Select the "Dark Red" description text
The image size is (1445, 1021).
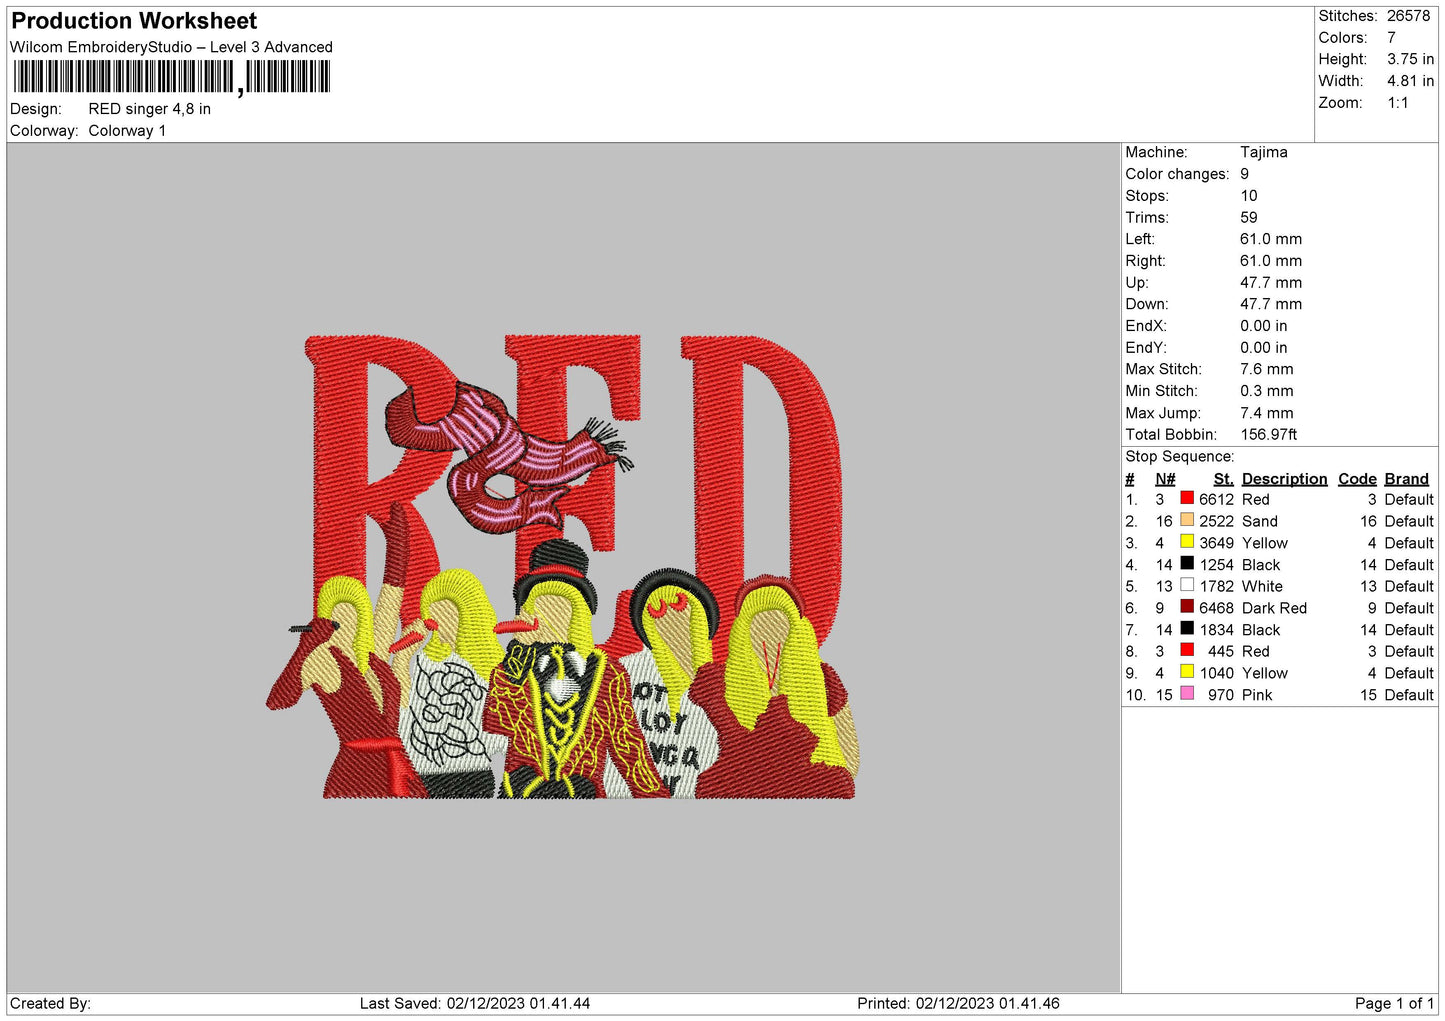coord(1274,608)
